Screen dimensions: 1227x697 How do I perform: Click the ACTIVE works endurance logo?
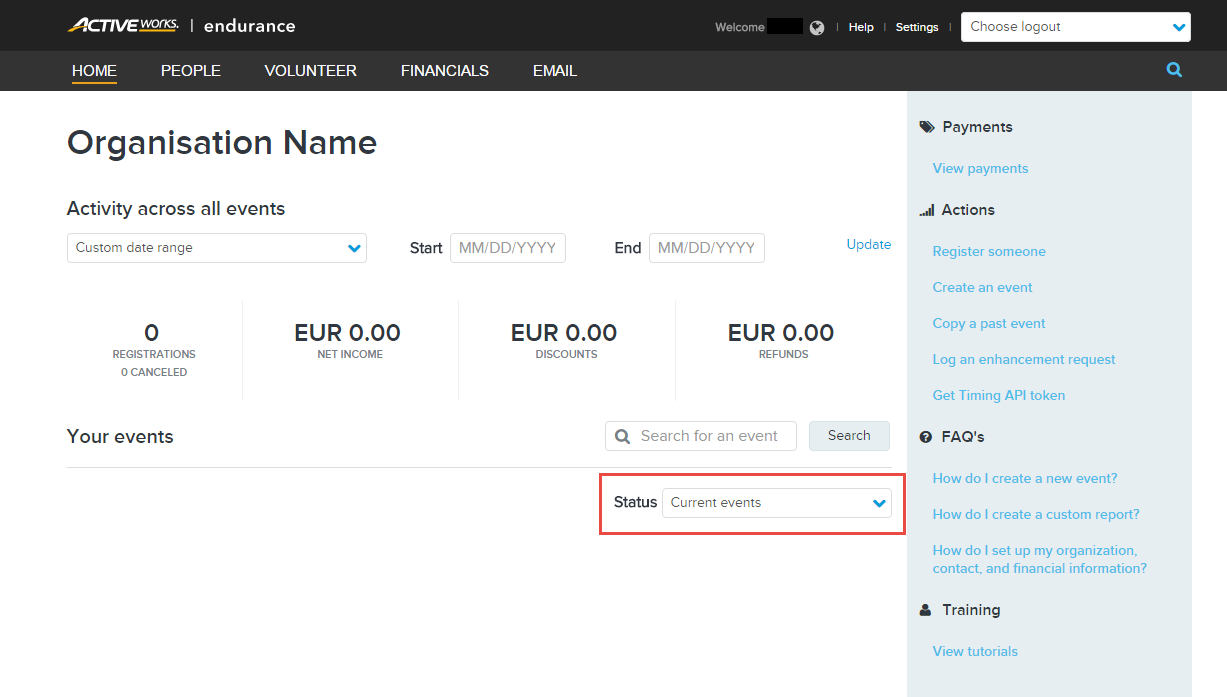181,25
